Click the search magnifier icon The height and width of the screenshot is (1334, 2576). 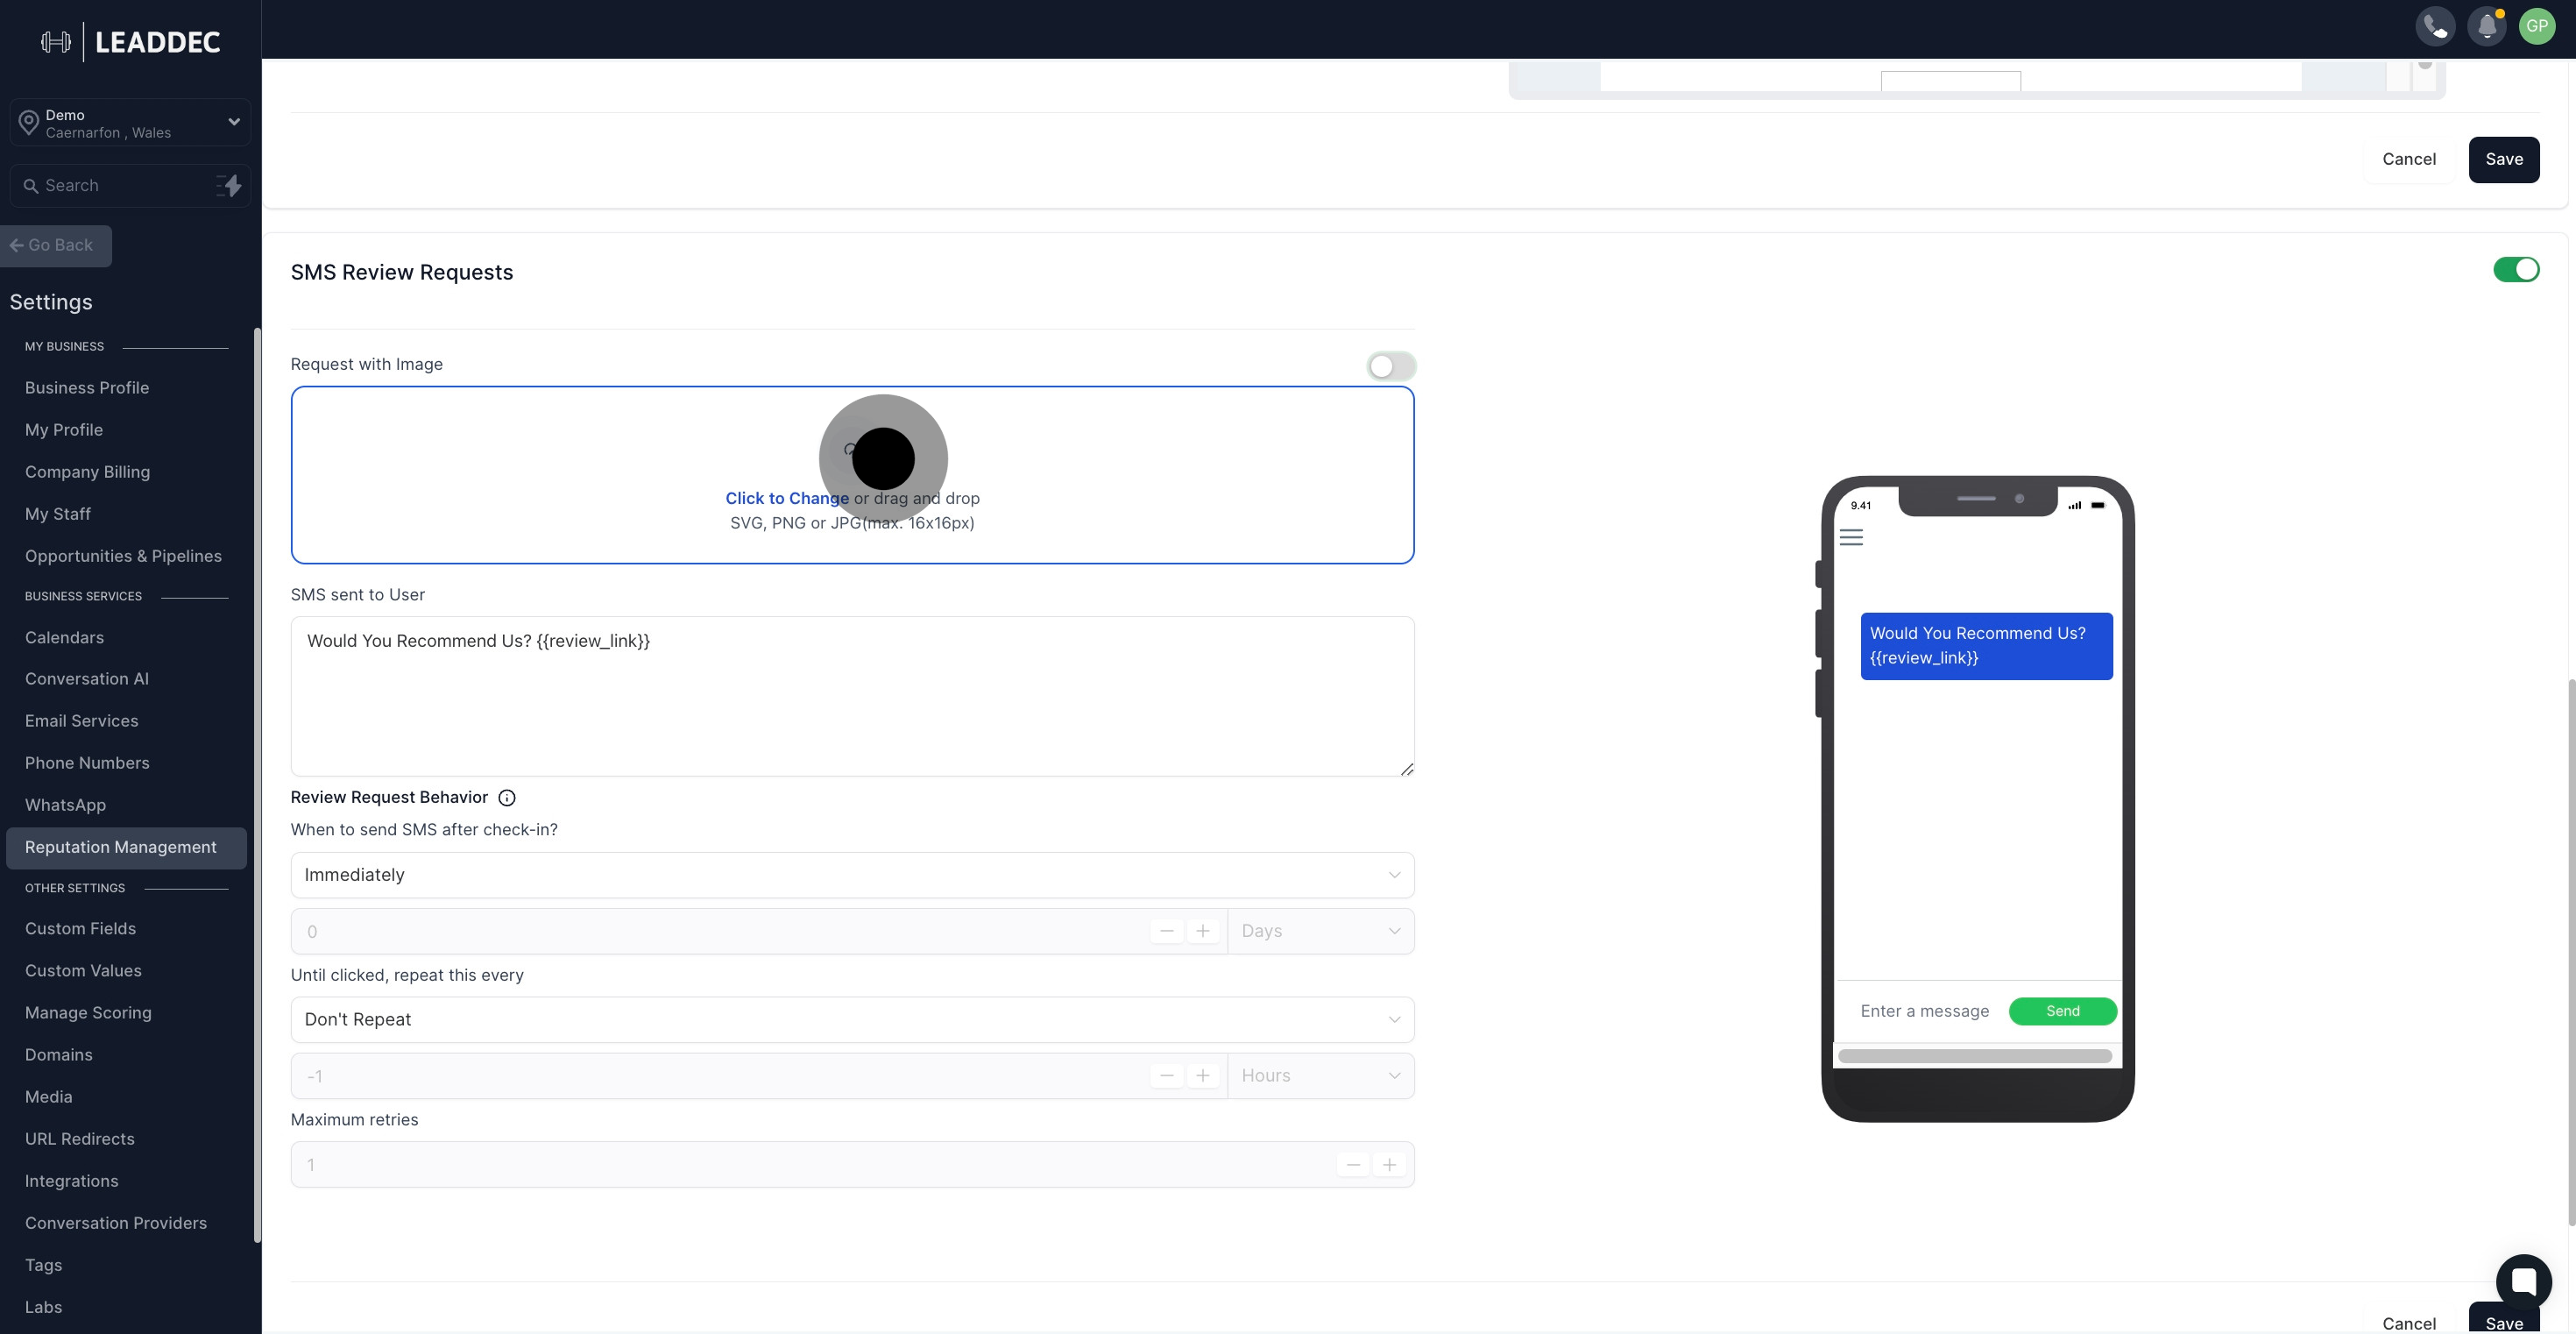pos(31,186)
